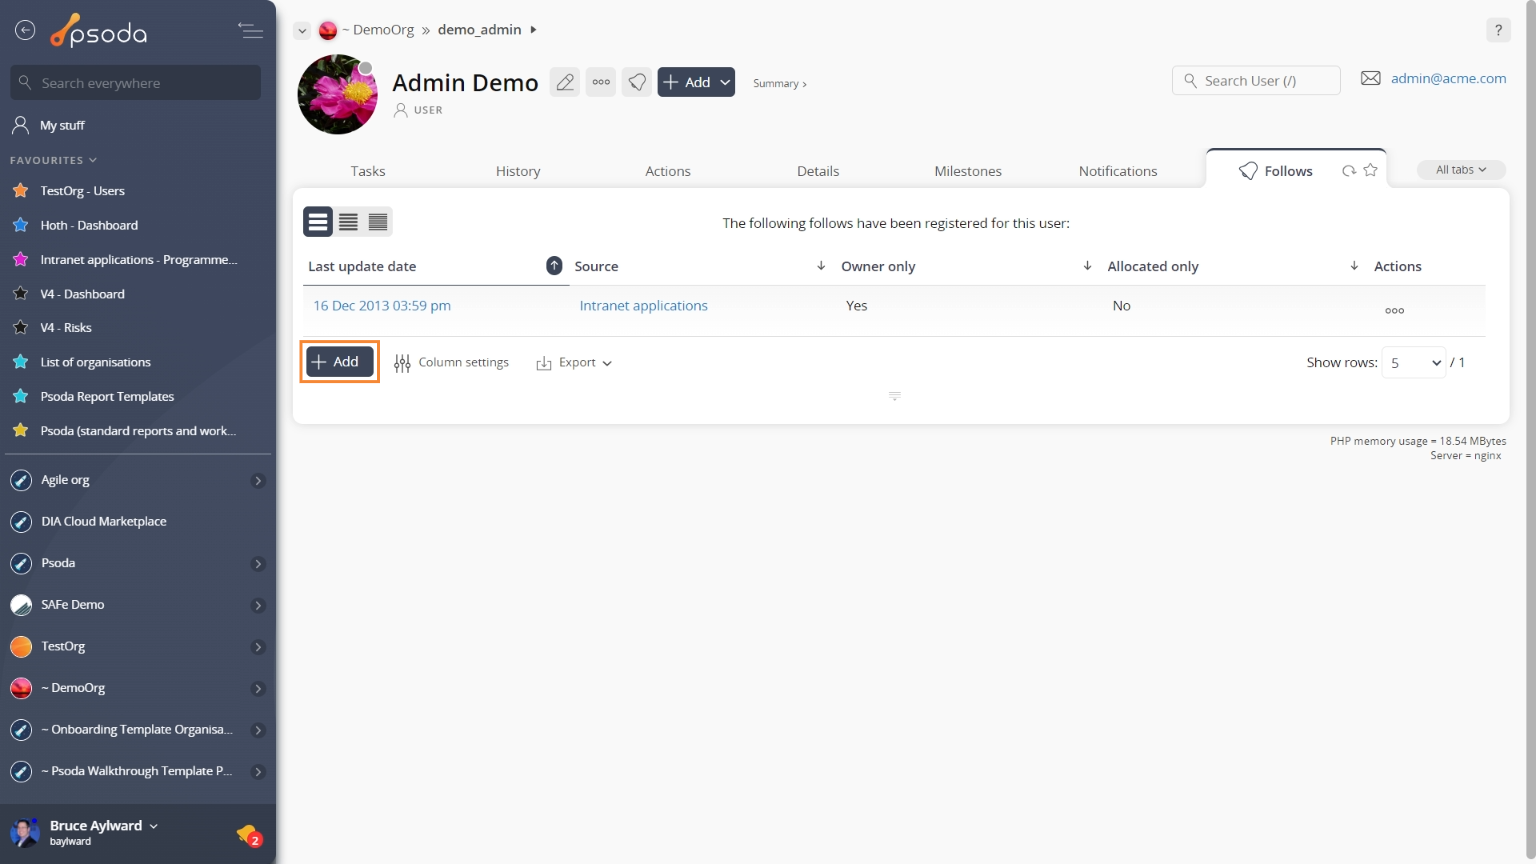
Task: Open DIA Cloud Marketplace organisation
Action: [104, 522]
